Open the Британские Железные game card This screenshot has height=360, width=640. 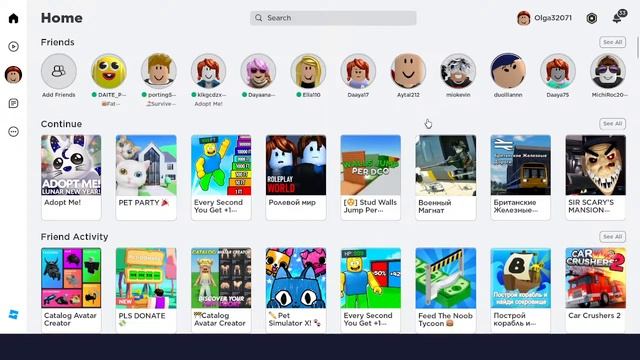520,178
